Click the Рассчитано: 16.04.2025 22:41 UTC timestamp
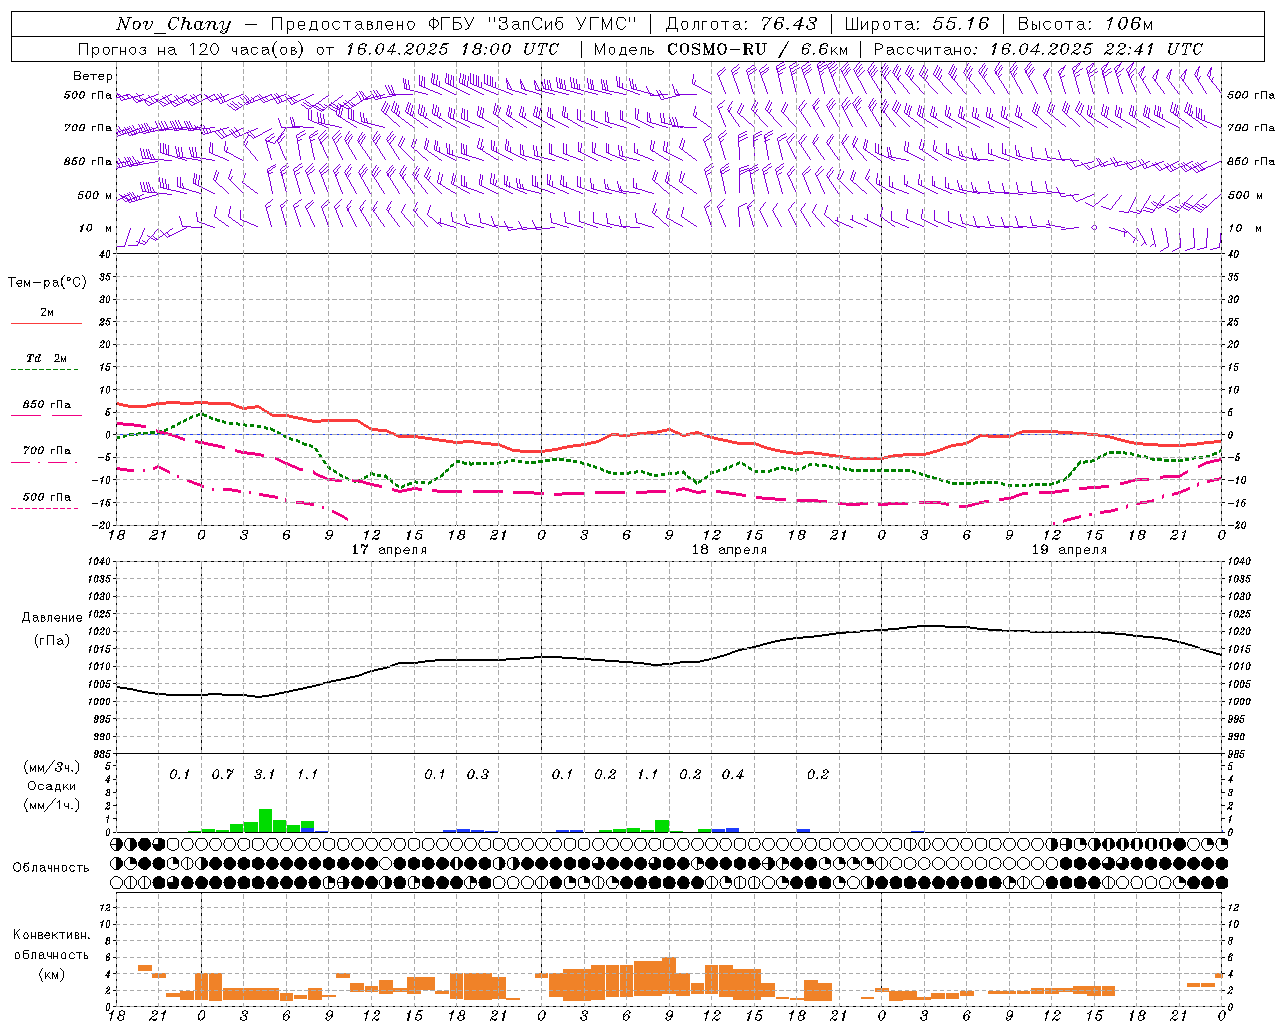The image size is (1280, 1024). click(1038, 49)
